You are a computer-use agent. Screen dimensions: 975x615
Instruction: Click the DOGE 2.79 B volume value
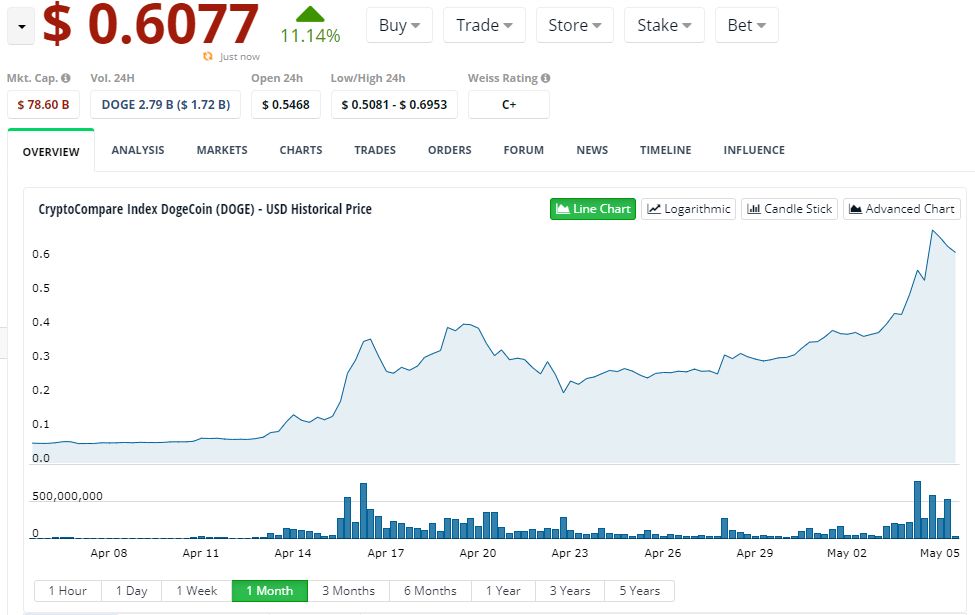point(165,104)
